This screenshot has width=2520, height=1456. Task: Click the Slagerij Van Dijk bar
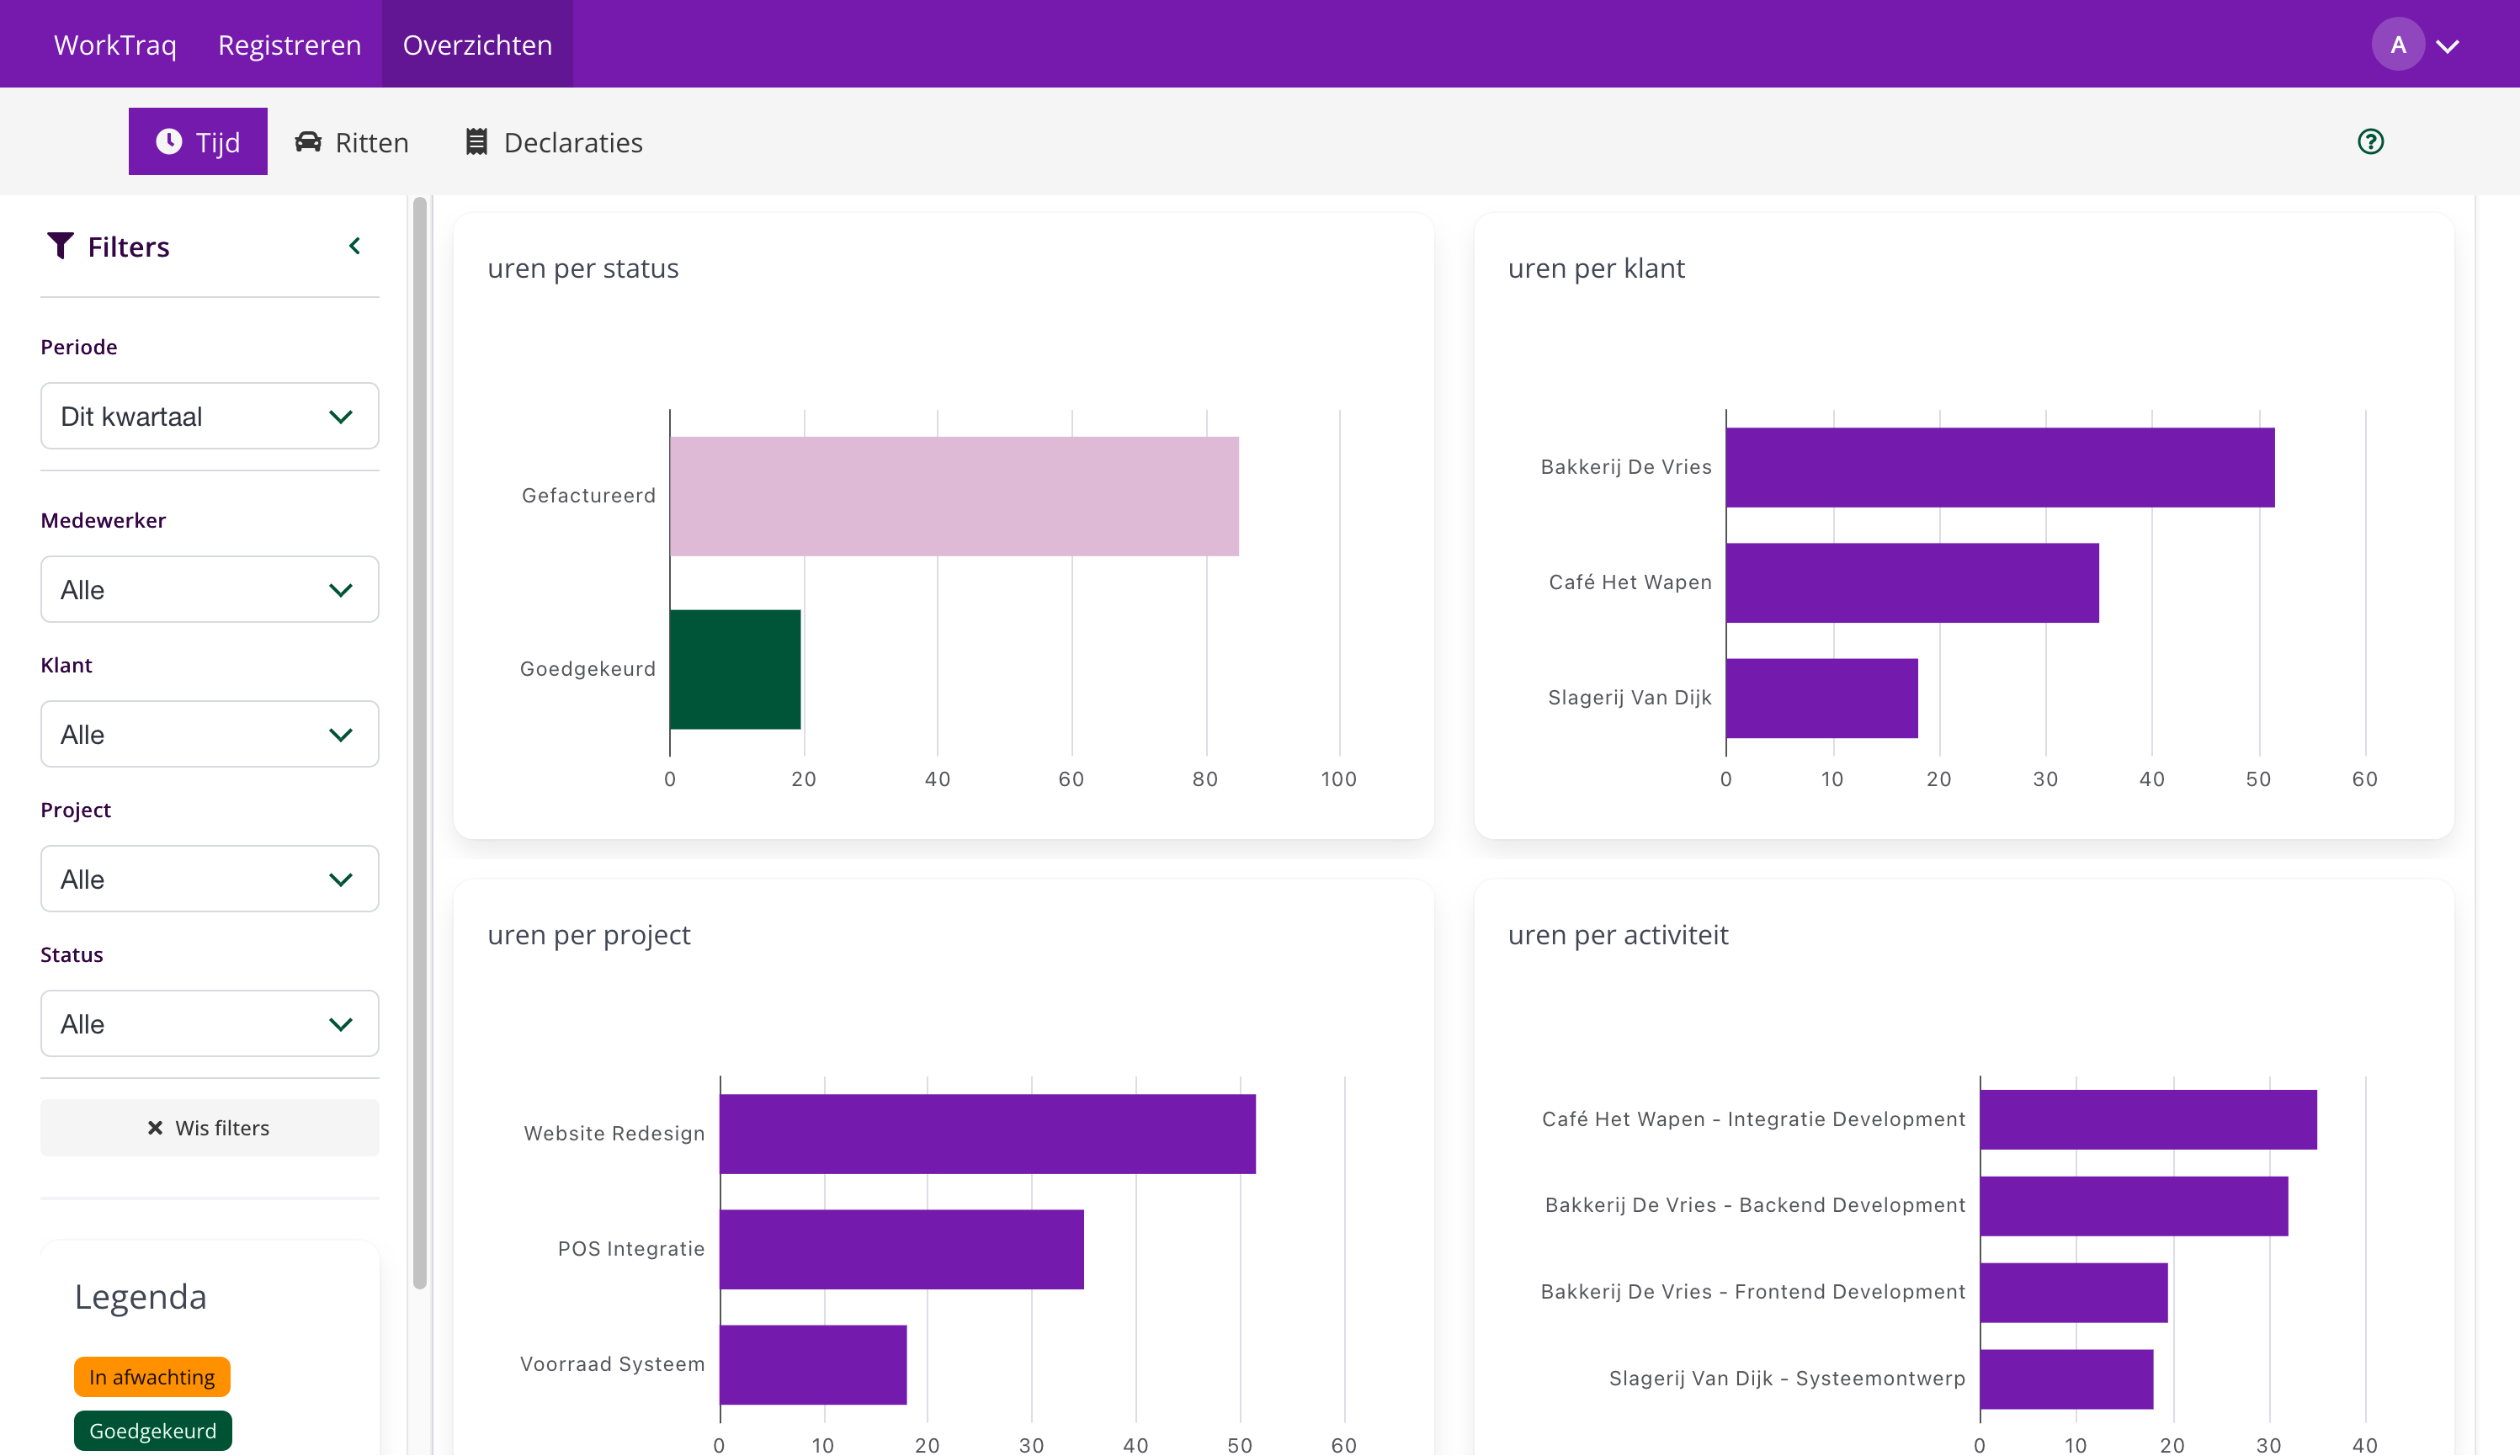pyautogui.click(x=1823, y=698)
